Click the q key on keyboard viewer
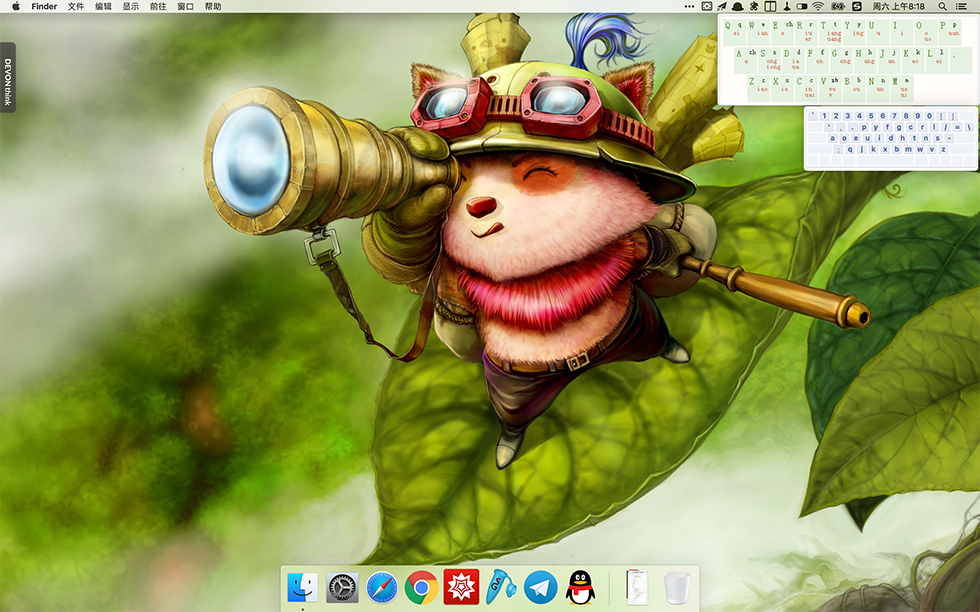The image size is (980, 612). (850, 149)
